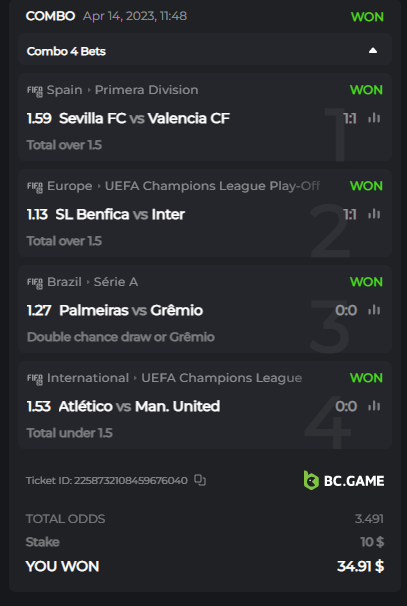
Task: Select UEFA Champions League Play-Off link
Action: (x=212, y=186)
